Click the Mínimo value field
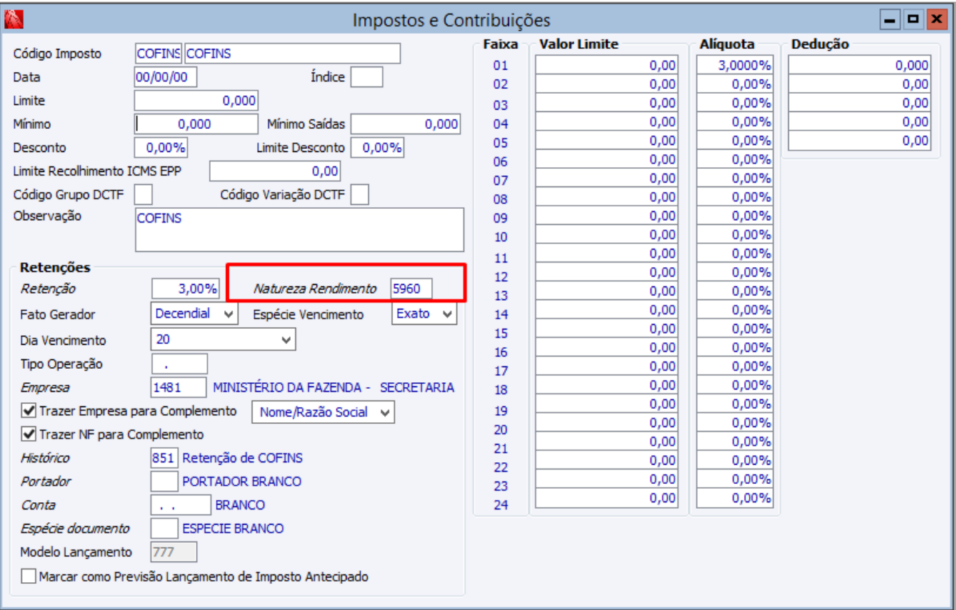Screen dimensions: 956x610 pos(196,124)
